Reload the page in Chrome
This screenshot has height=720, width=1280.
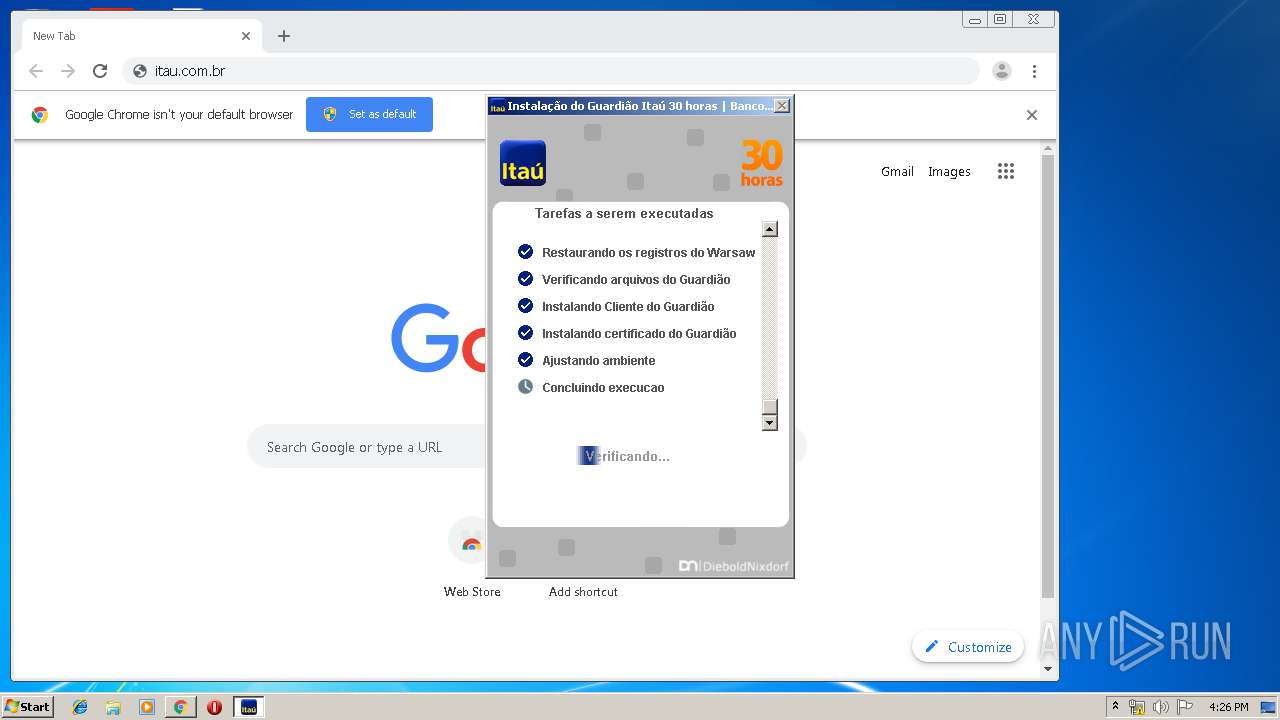click(x=100, y=71)
